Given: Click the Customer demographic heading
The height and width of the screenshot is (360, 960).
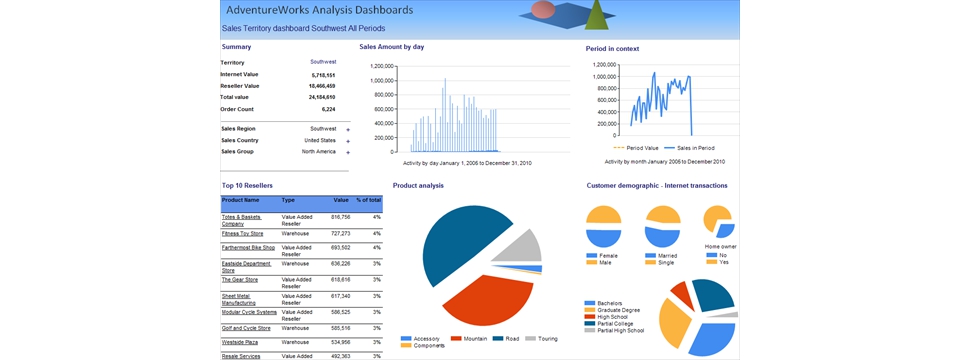Looking at the screenshot, I should (657, 185).
